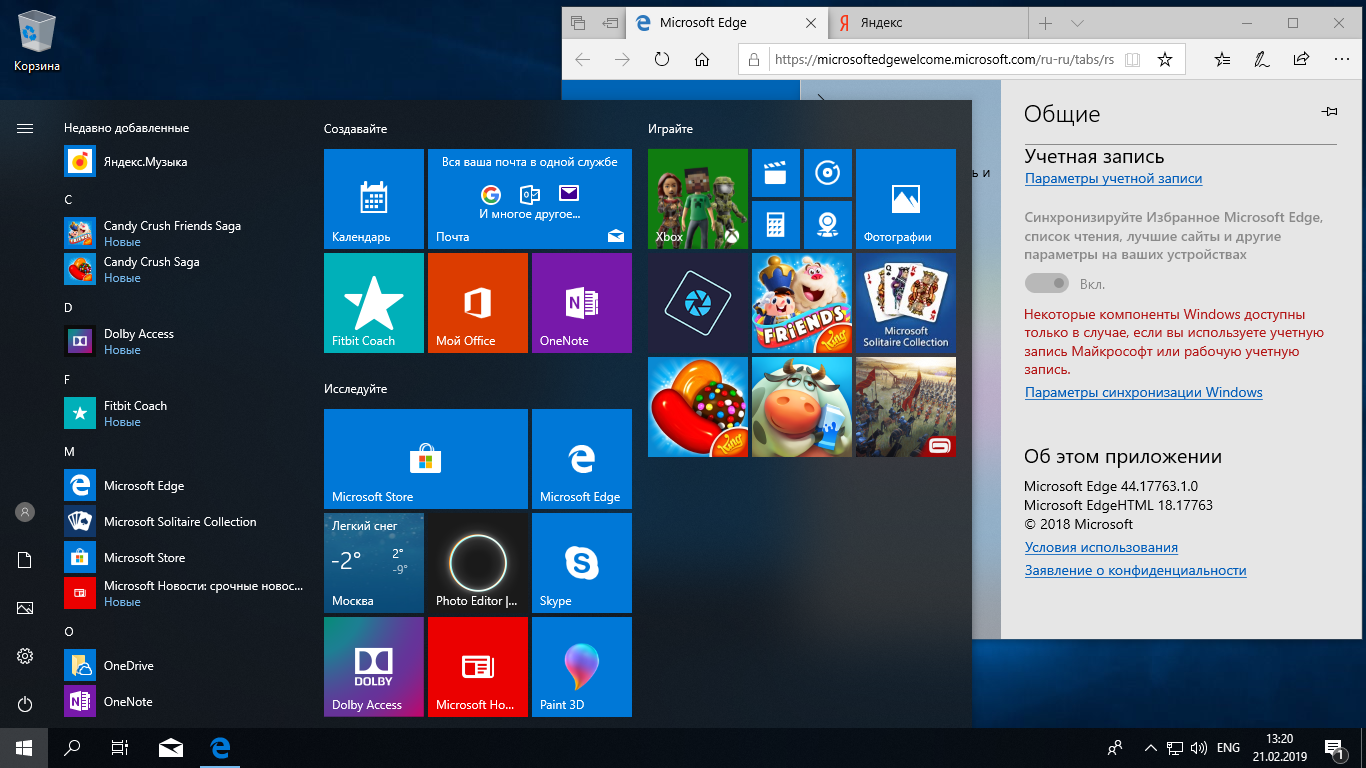Open OneDrive from the app list

coord(182,666)
